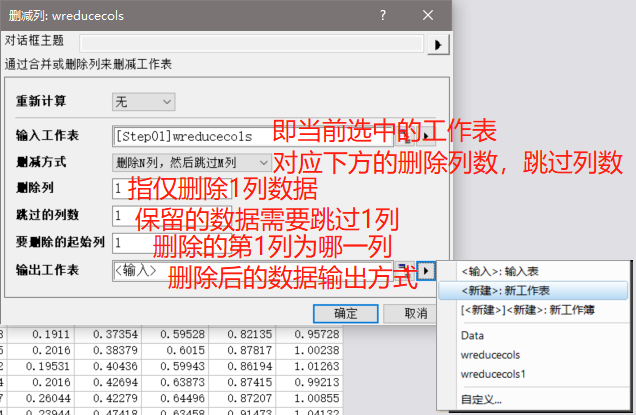This screenshot has height=415, width=636.
Task: Click input worksheet range selector icon
Action: click(x=405, y=136)
